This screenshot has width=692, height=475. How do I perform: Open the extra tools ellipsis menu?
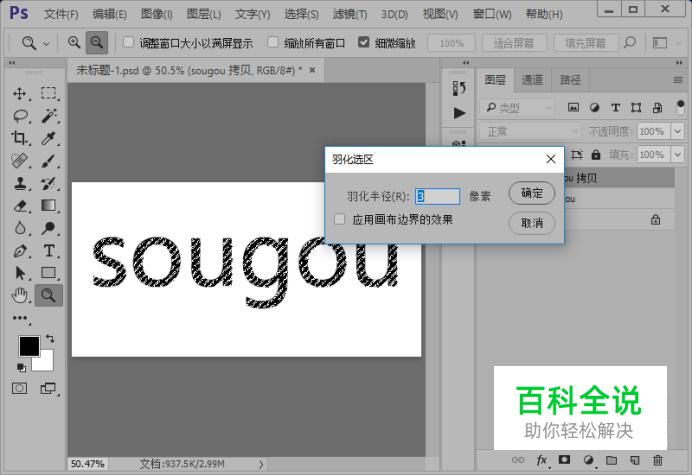(20, 318)
